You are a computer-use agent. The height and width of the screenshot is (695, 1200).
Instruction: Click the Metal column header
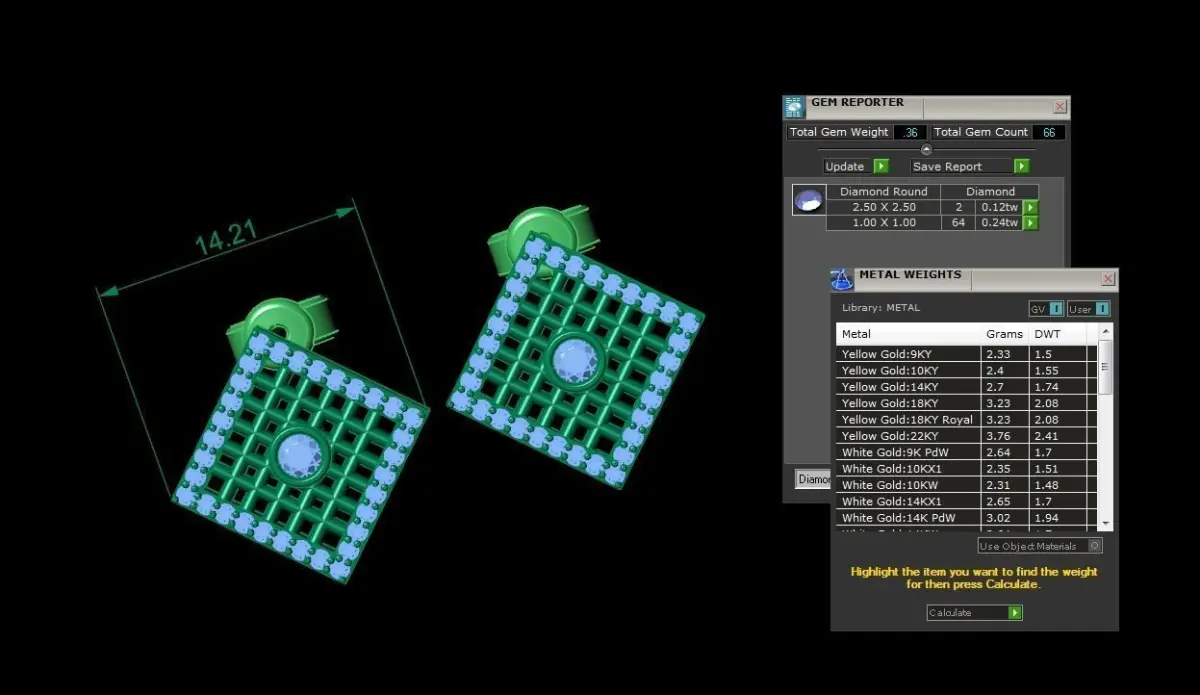(909, 334)
